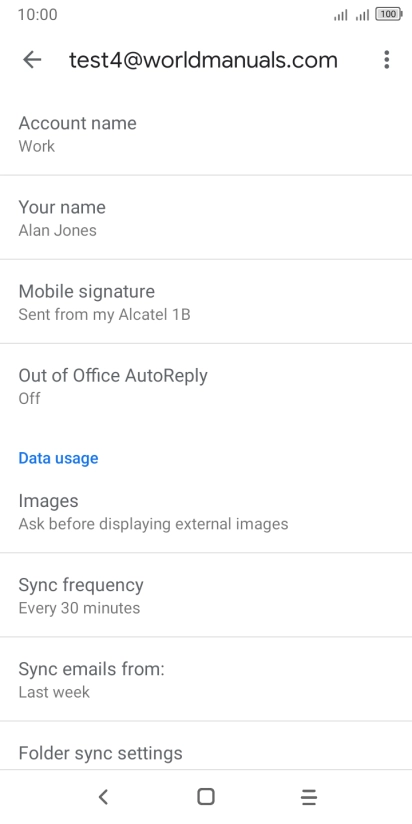Open Images display preference
The height and width of the screenshot is (824, 412).
point(206,511)
